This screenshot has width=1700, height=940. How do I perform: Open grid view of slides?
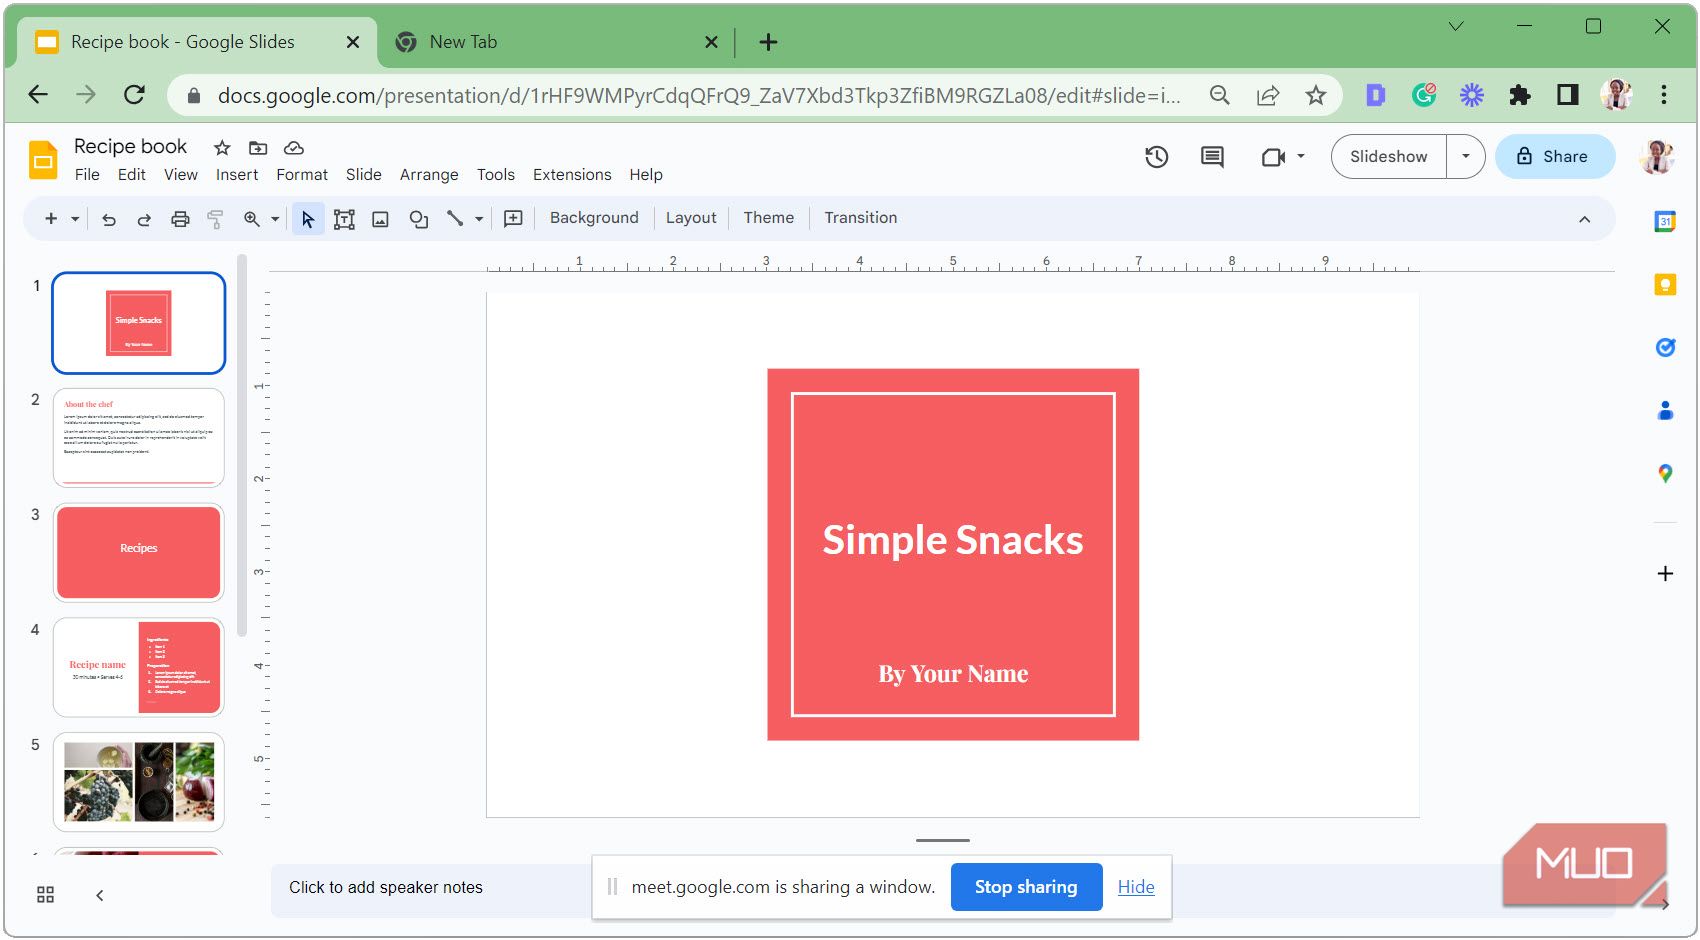coord(45,895)
